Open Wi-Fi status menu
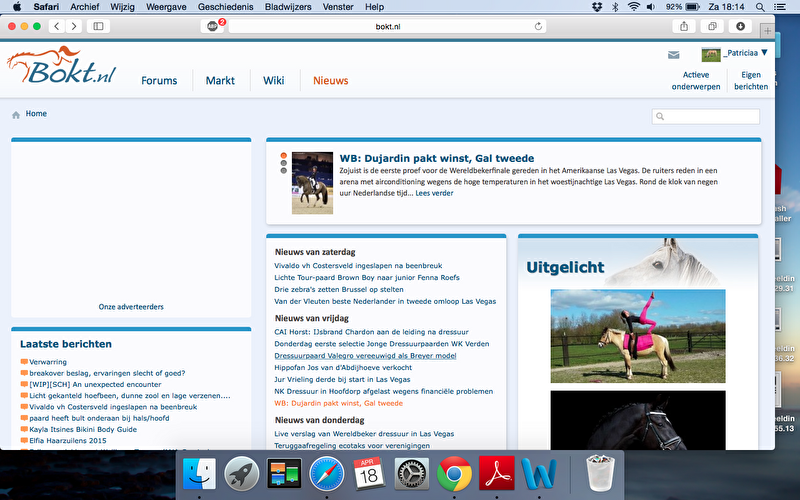The image size is (800, 500). point(634,7)
